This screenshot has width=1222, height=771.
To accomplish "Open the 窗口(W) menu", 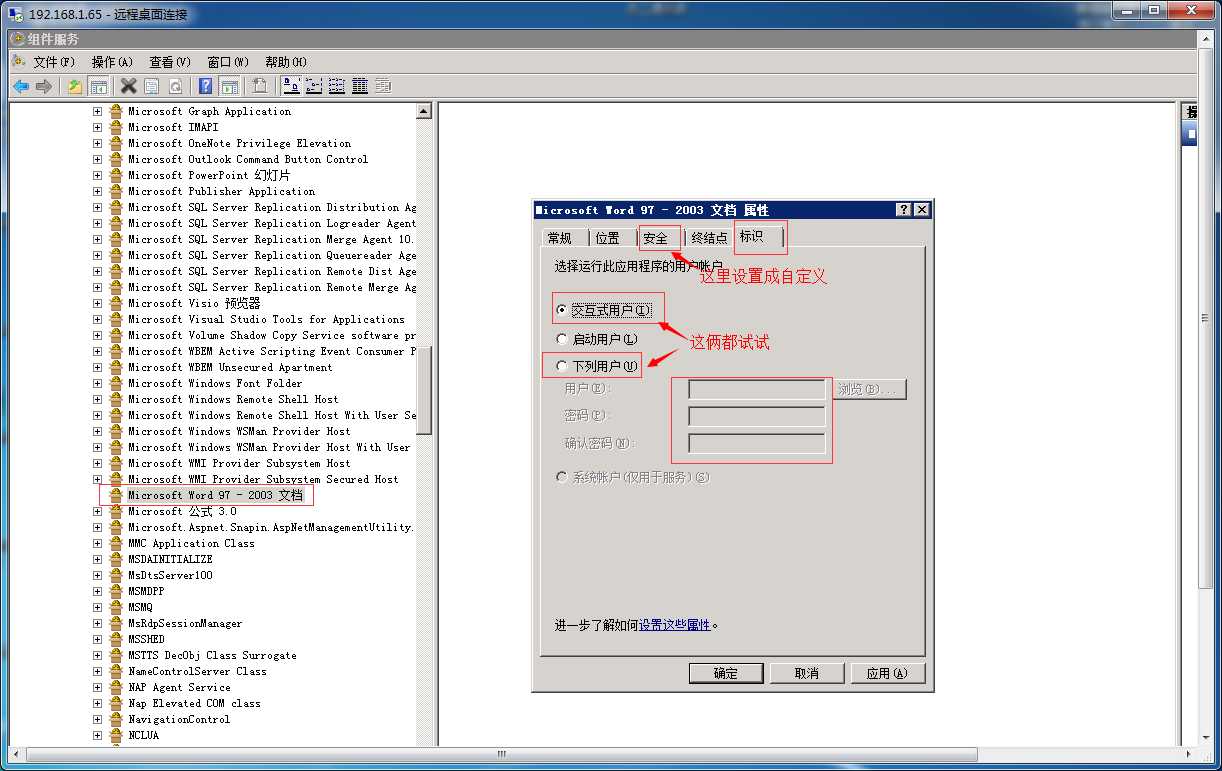I will (x=228, y=62).
